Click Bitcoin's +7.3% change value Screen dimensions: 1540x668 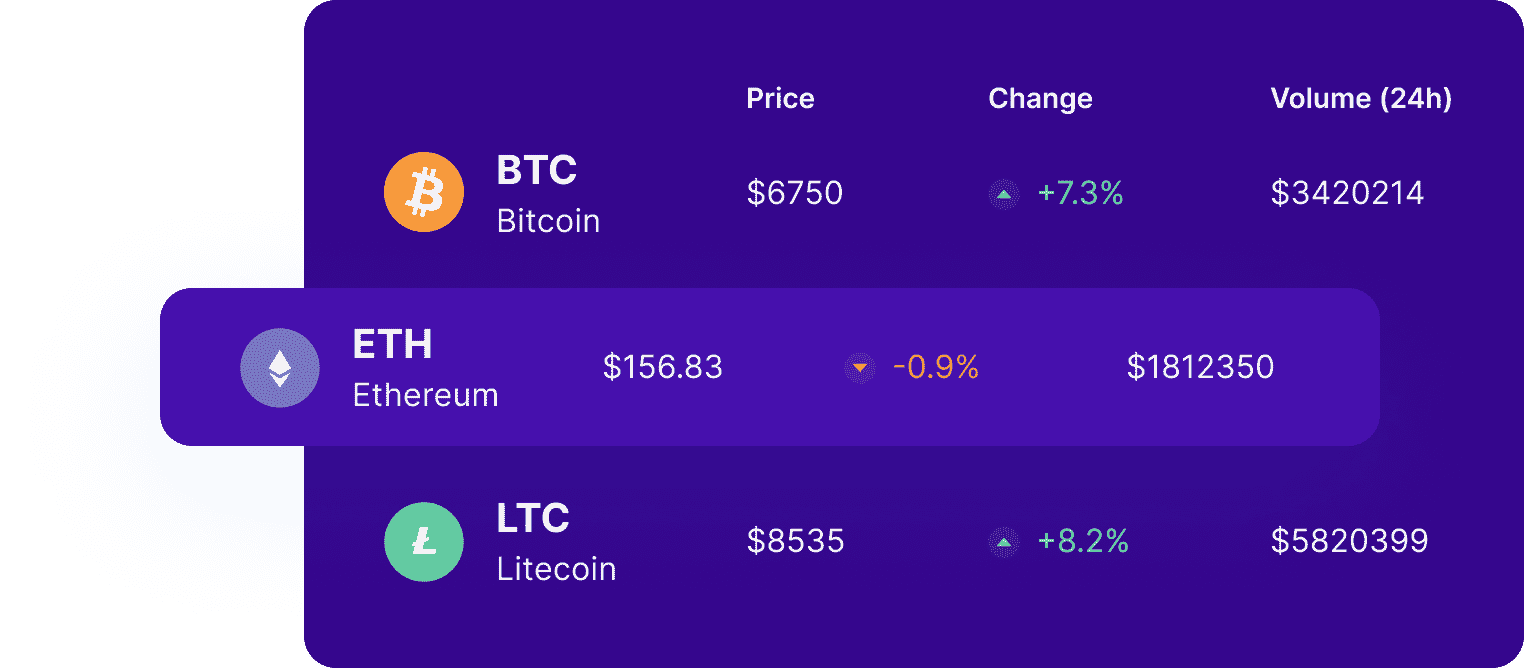[1081, 193]
